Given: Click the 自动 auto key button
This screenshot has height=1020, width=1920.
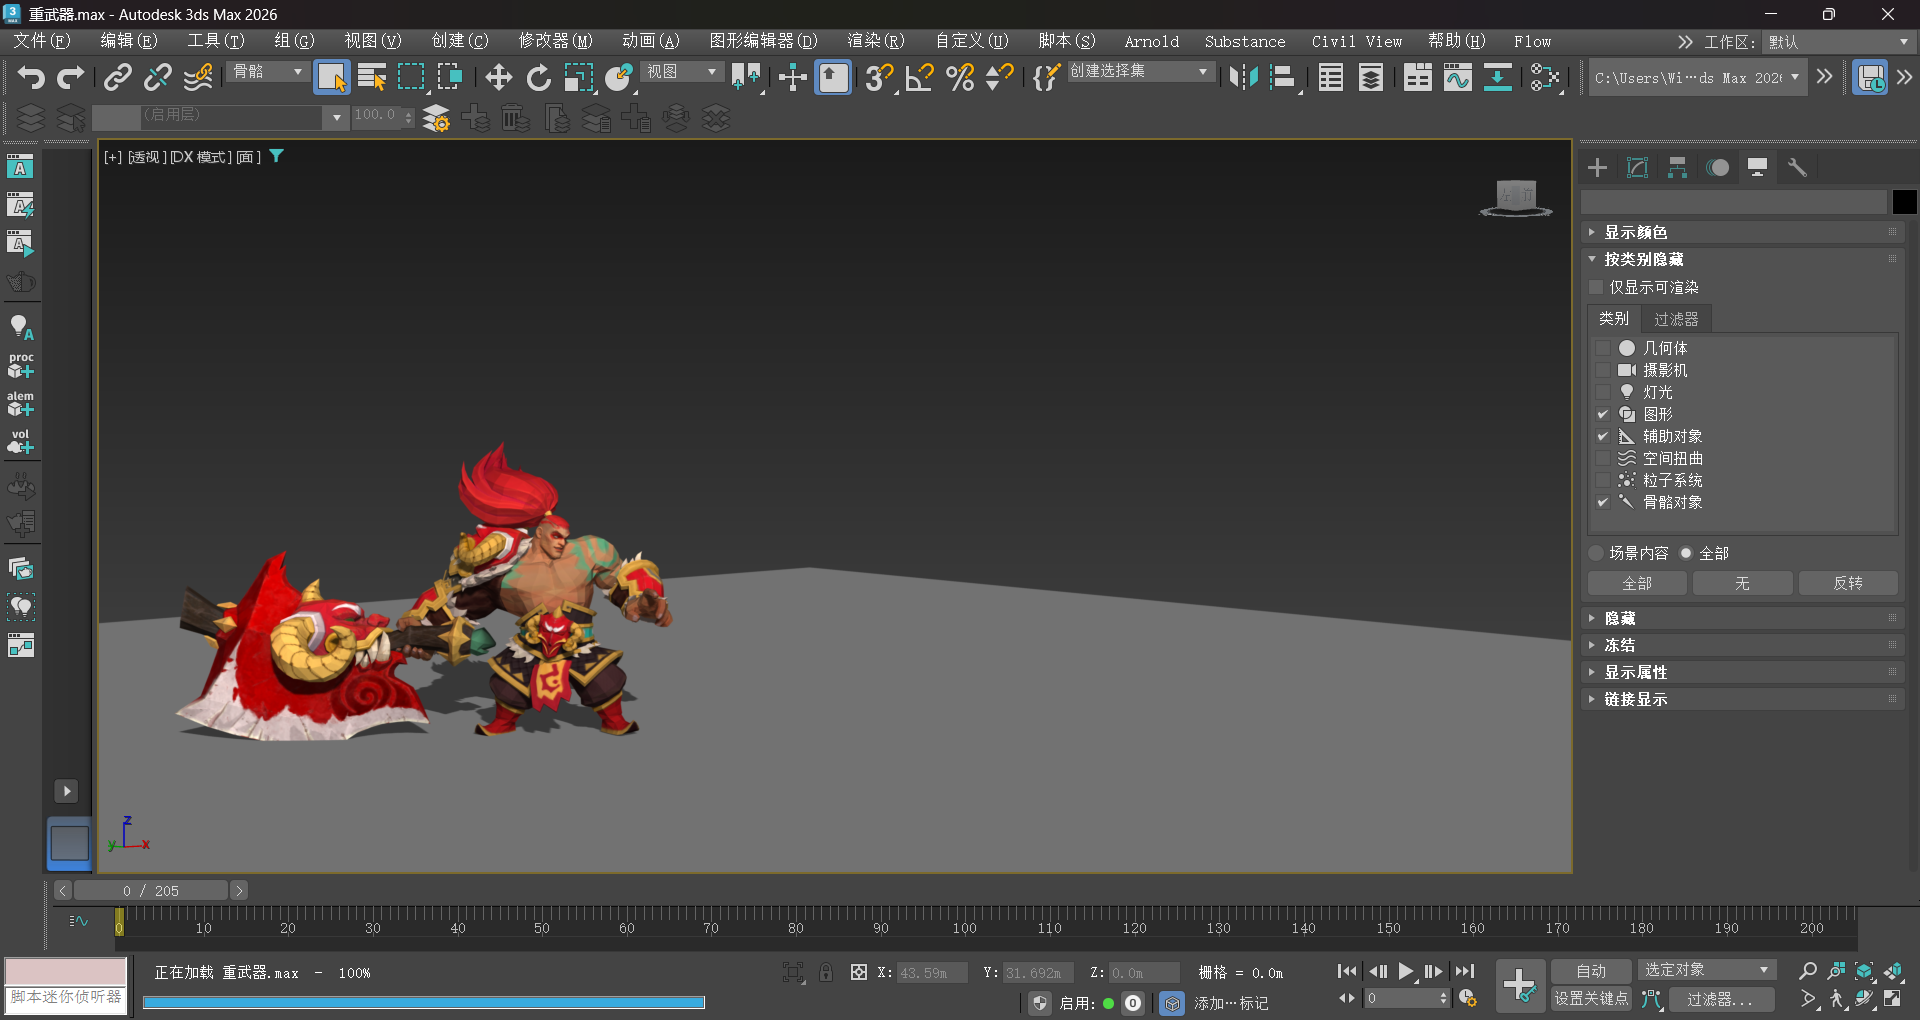Looking at the screenshot, I should point(1591,971).
